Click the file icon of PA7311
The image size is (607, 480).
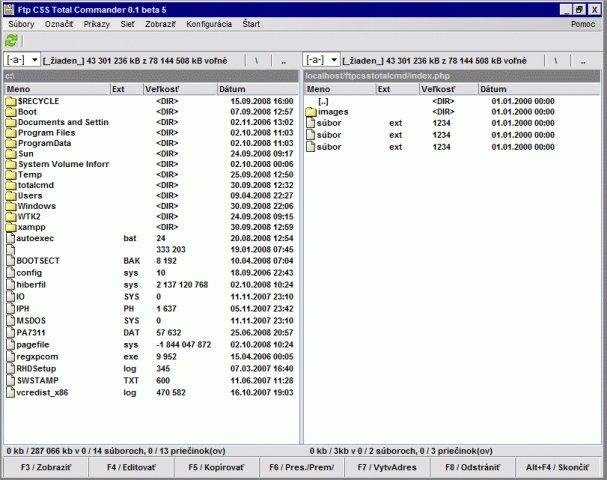point(10,333)
